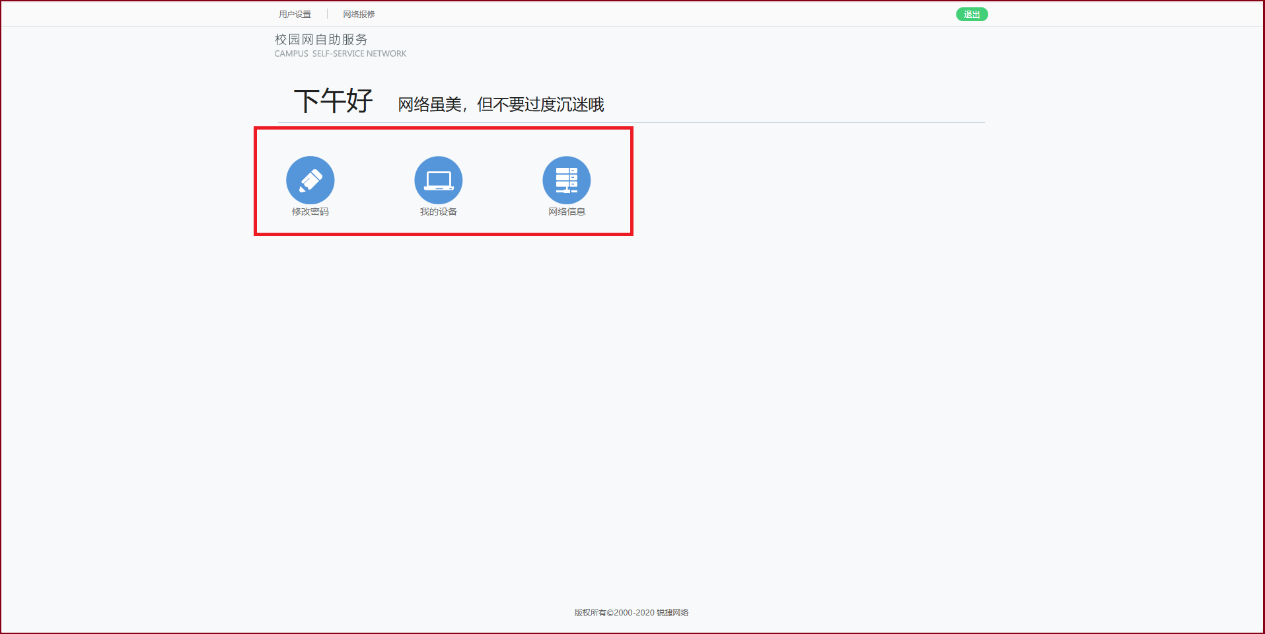Click the 2000-2020 year range in footer
Viewport: 1265px width, 634px height.
634,612
